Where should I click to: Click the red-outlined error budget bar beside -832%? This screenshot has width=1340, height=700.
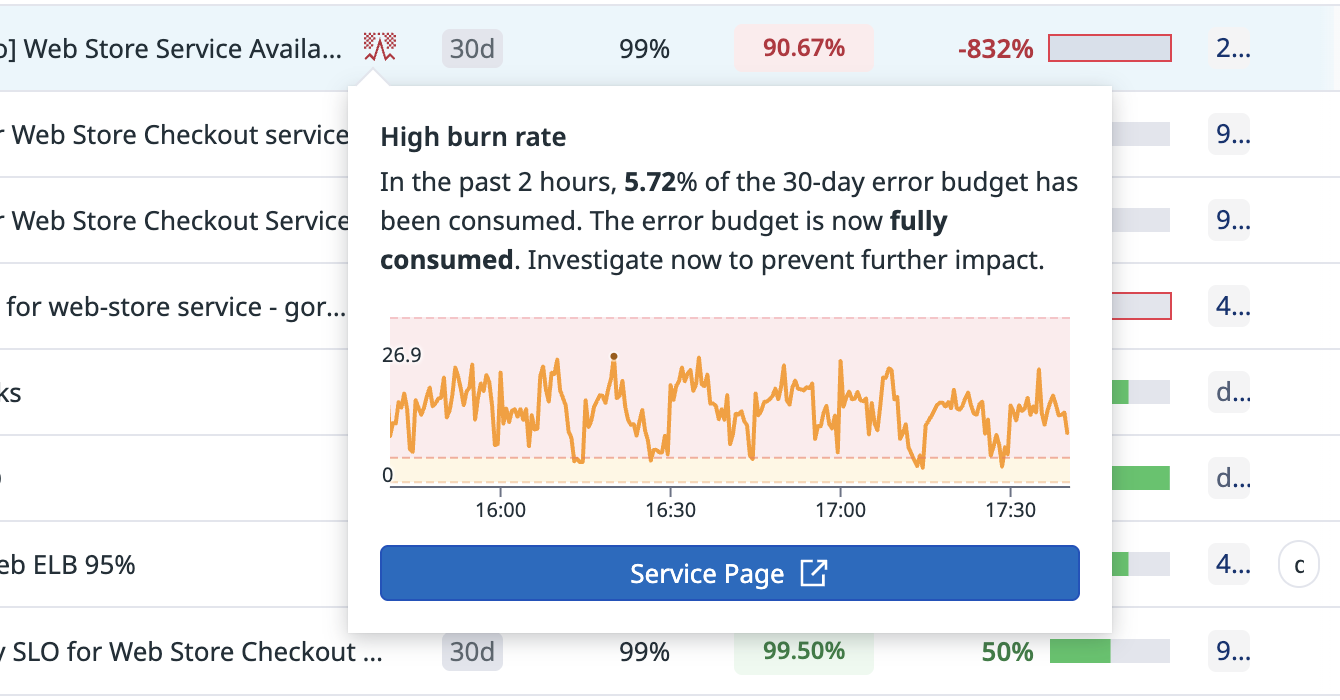pyautogui.click(x=1109, y=48)
